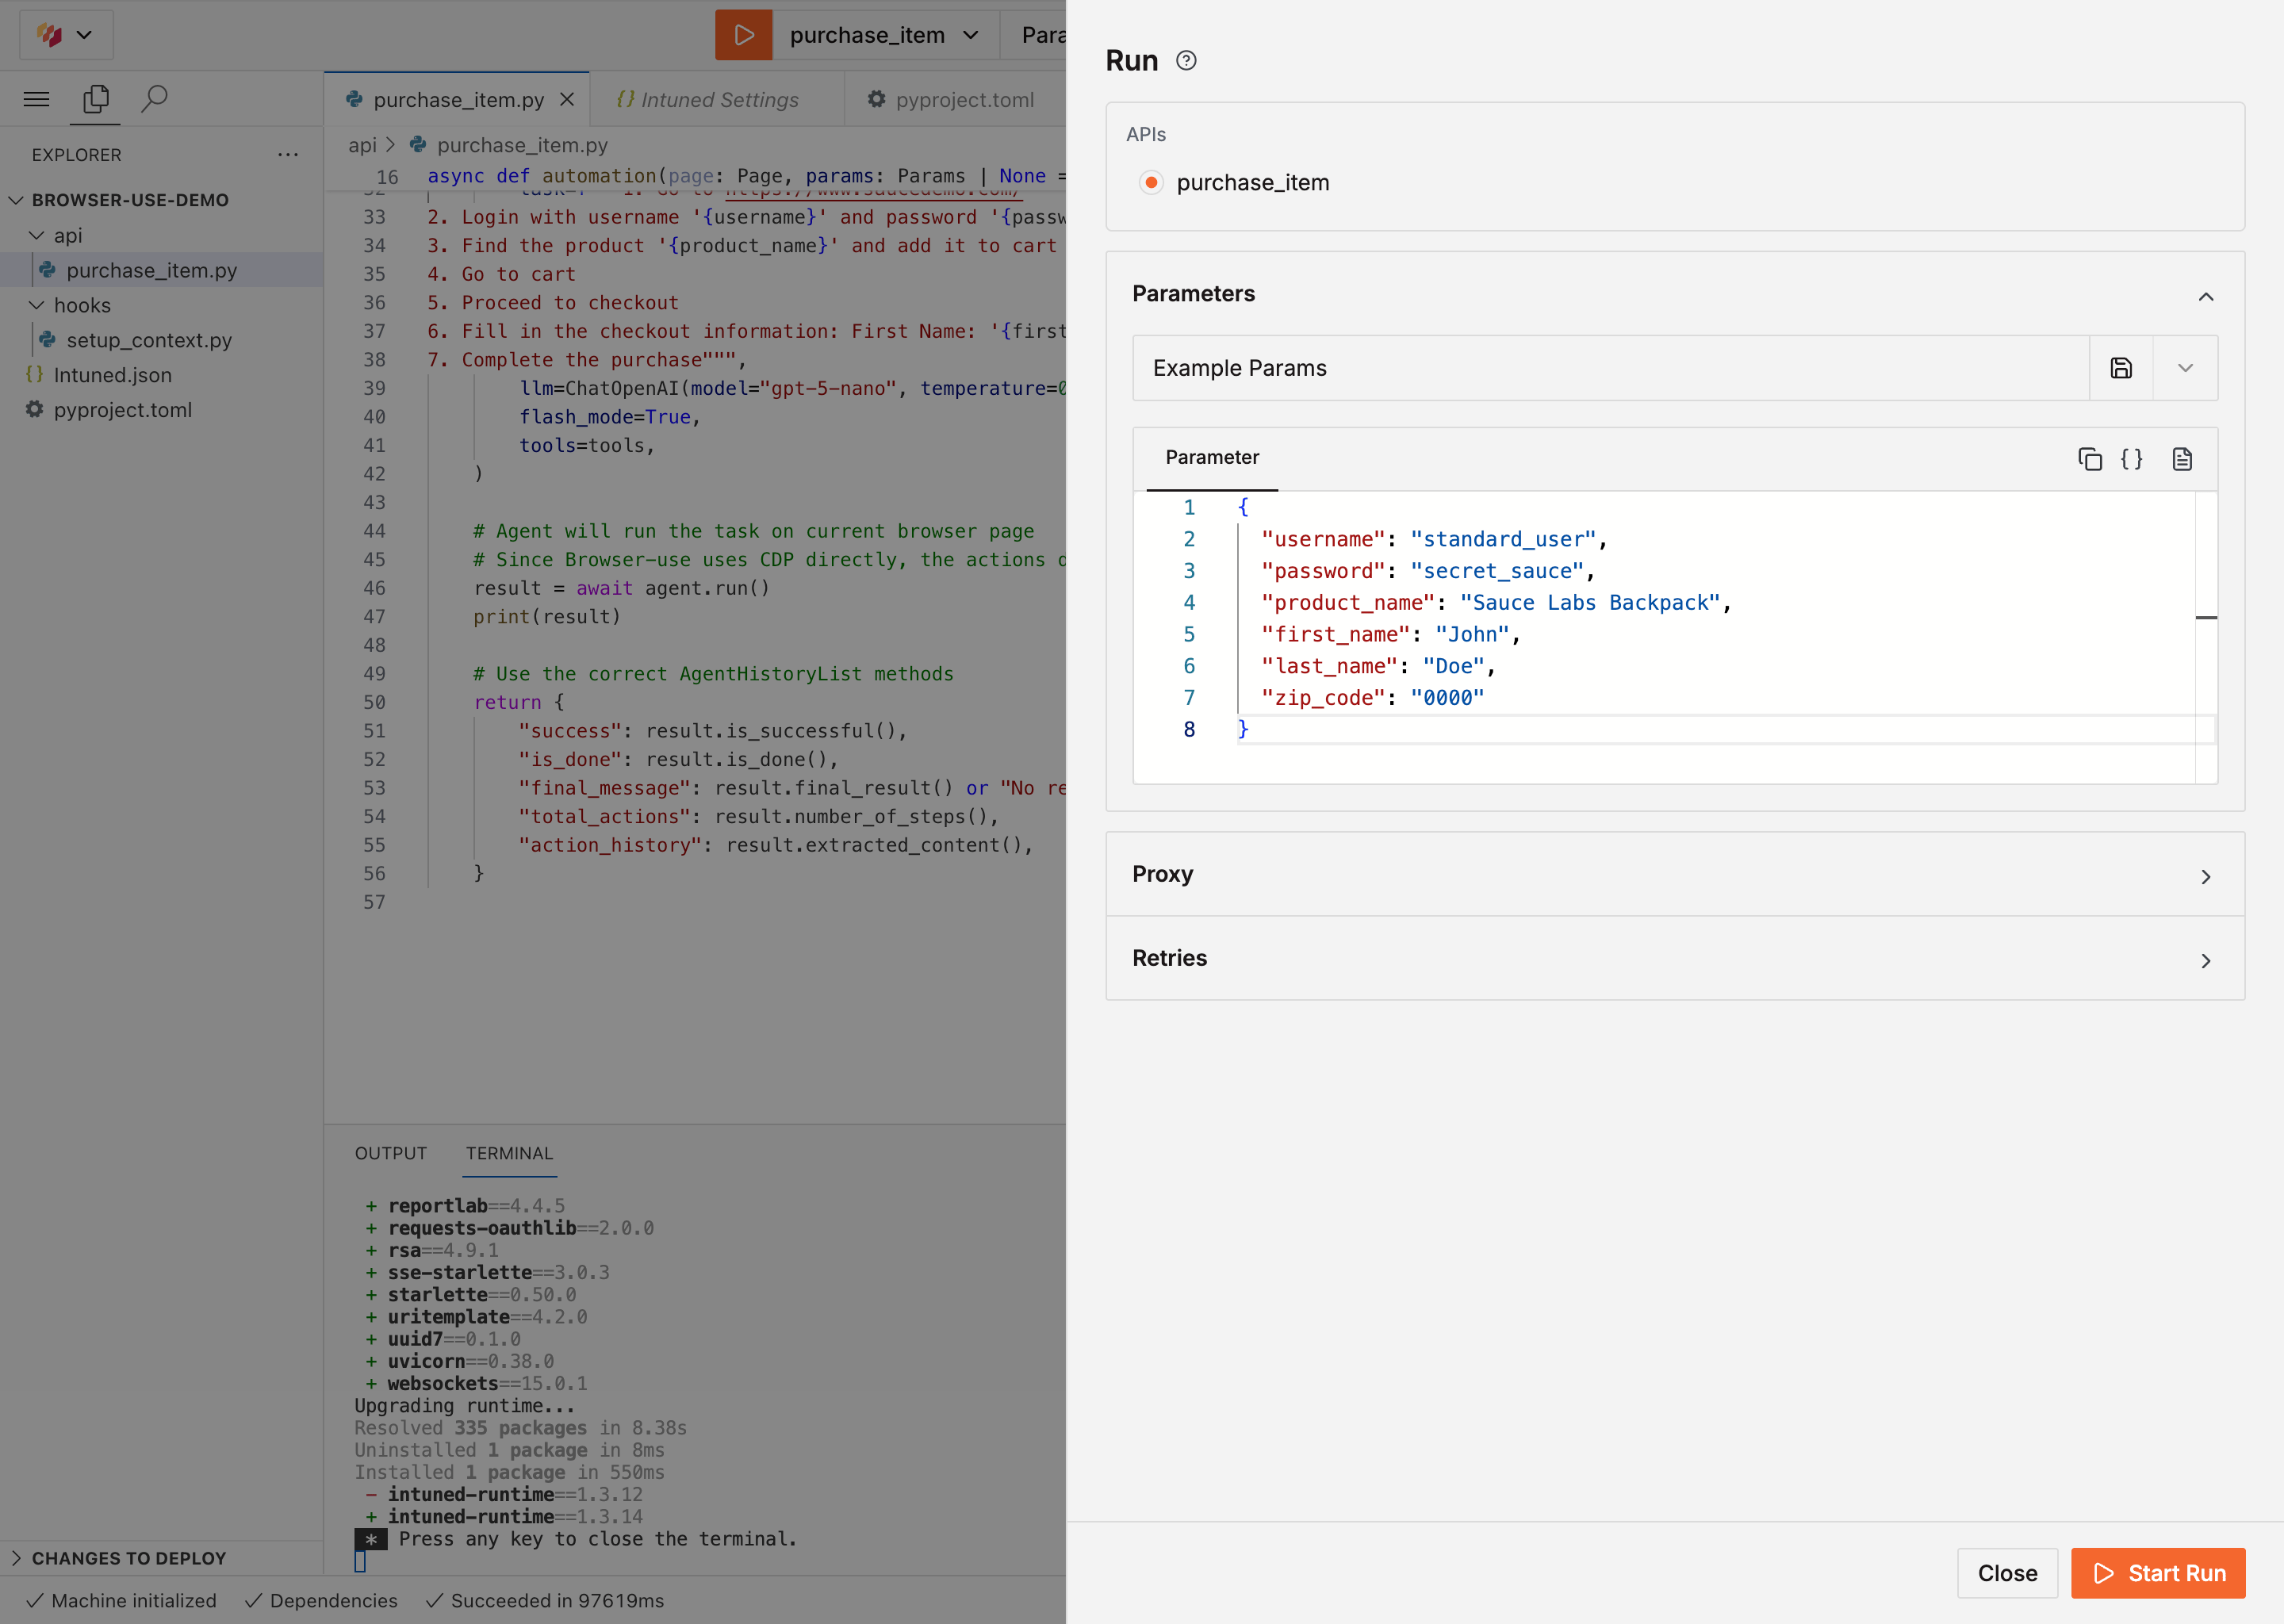Viewport: 2284px width, 1624px height.
Task: Click the api breadcrumb segment
Action: tap(362, 145)
